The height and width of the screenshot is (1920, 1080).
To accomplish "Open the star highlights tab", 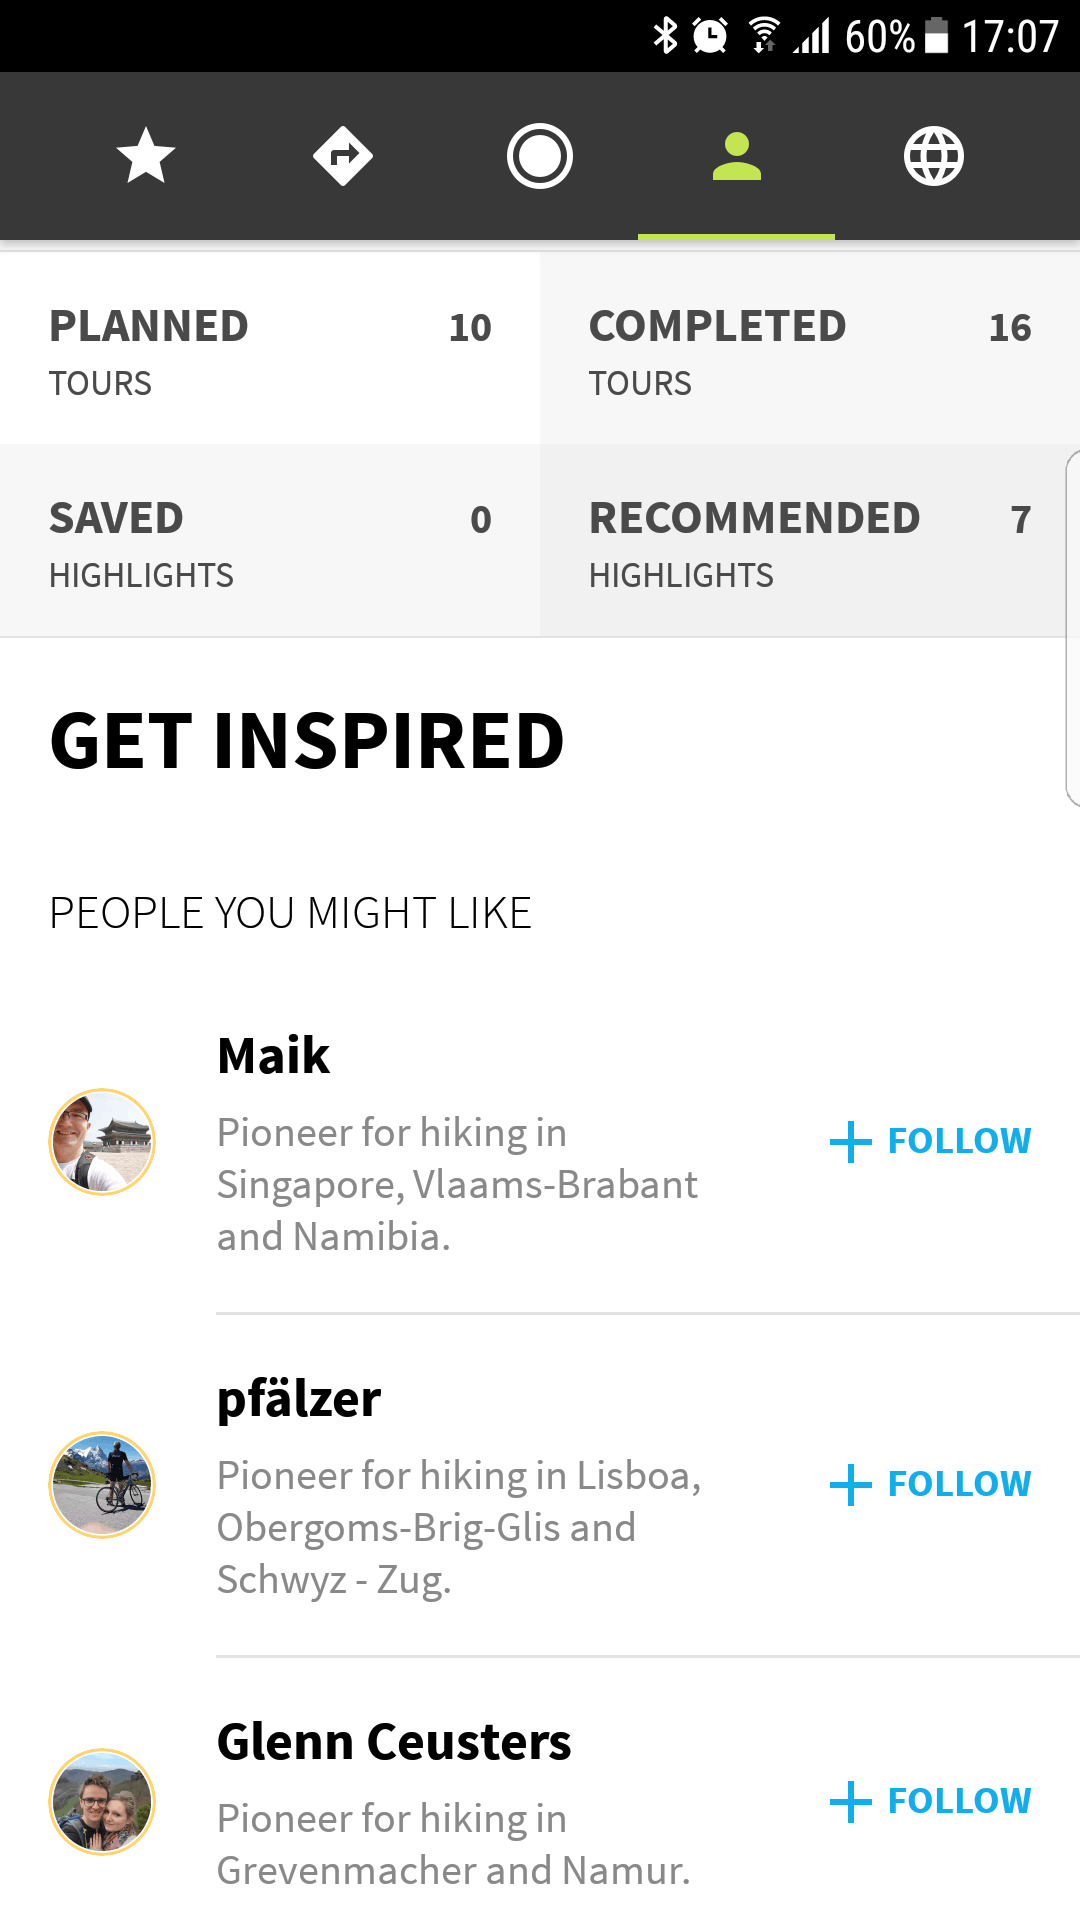I will [x=146, y=156].
